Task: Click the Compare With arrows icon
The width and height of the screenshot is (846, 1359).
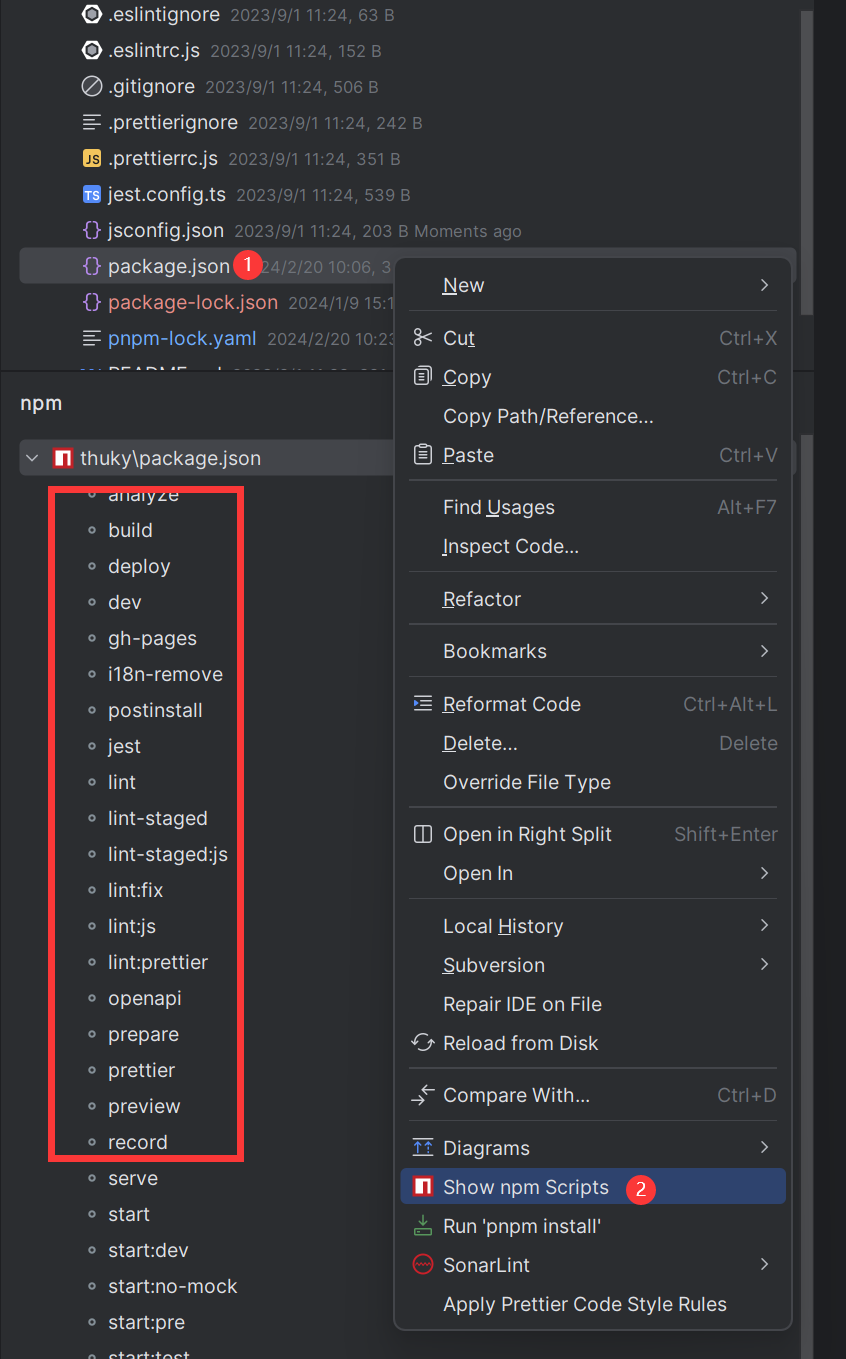Action: click(423, 1096)
